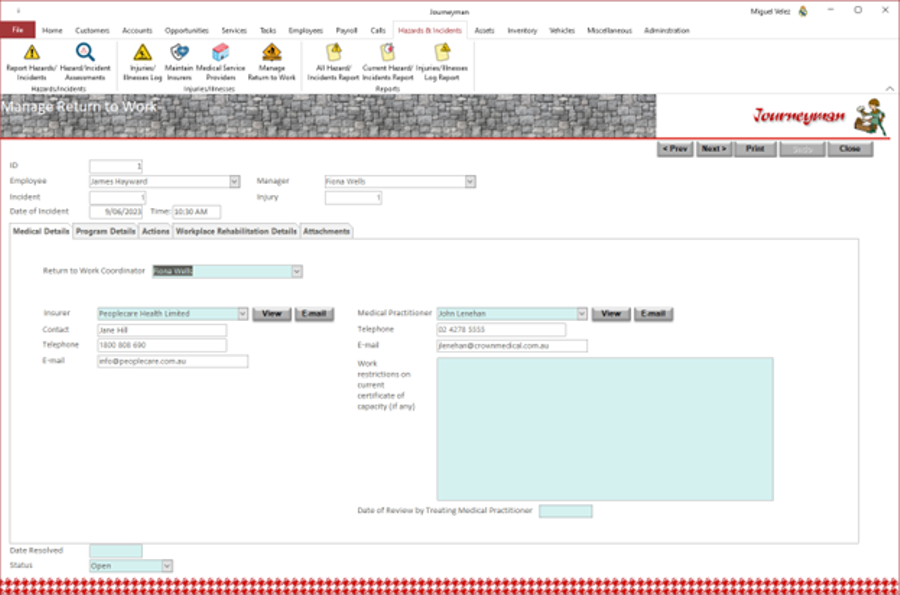Click the form's Close button

click(850, 149)
